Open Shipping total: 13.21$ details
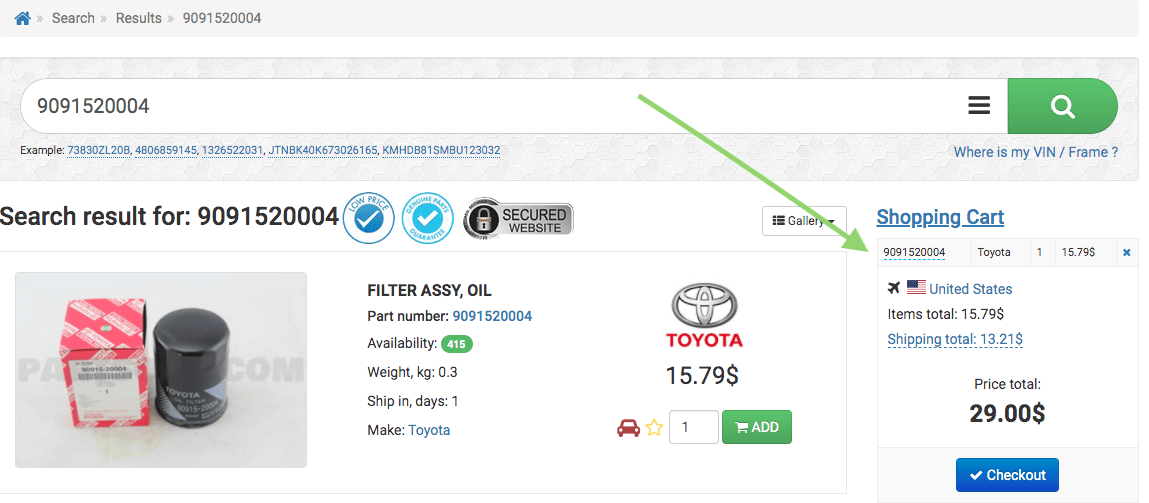The image size is (1149, 503). pyautogui.click(x=955, y=339)
